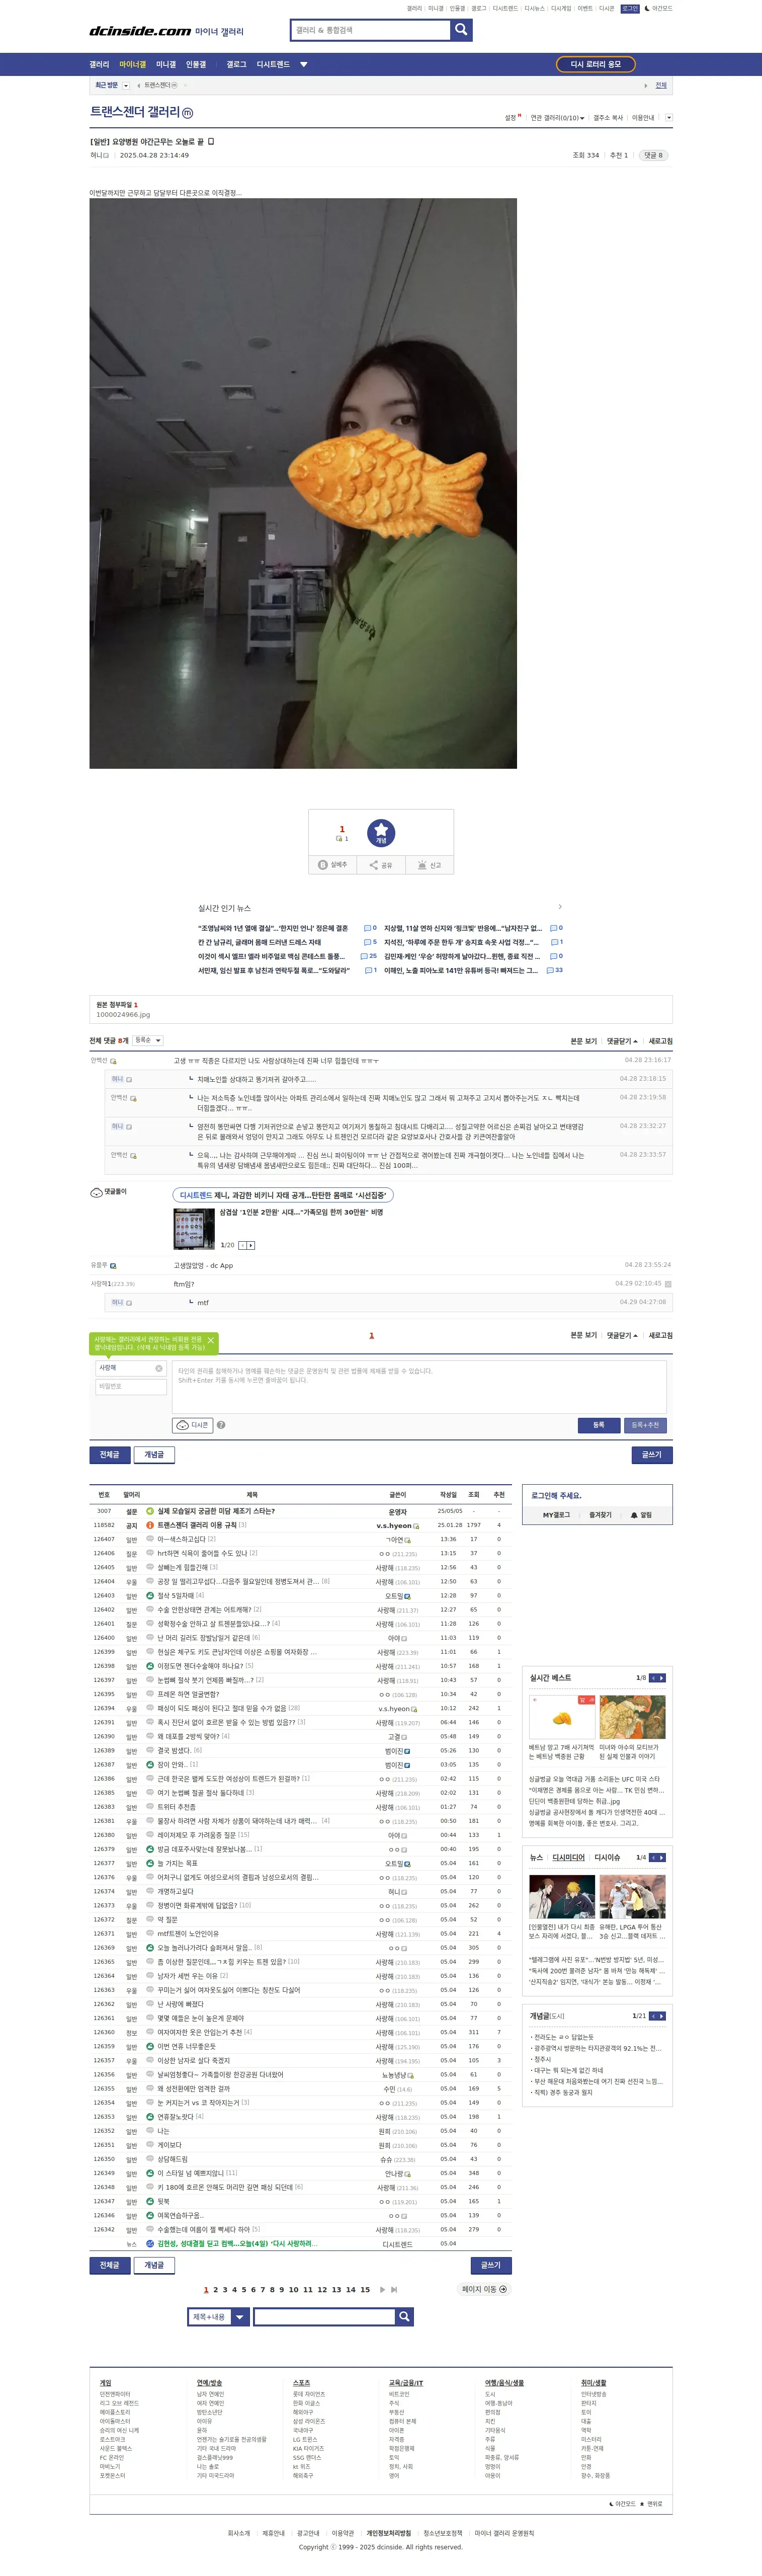Jump to last page arrow in pagination
This screenshot has height=2576, width=762.
(394, 2289)
